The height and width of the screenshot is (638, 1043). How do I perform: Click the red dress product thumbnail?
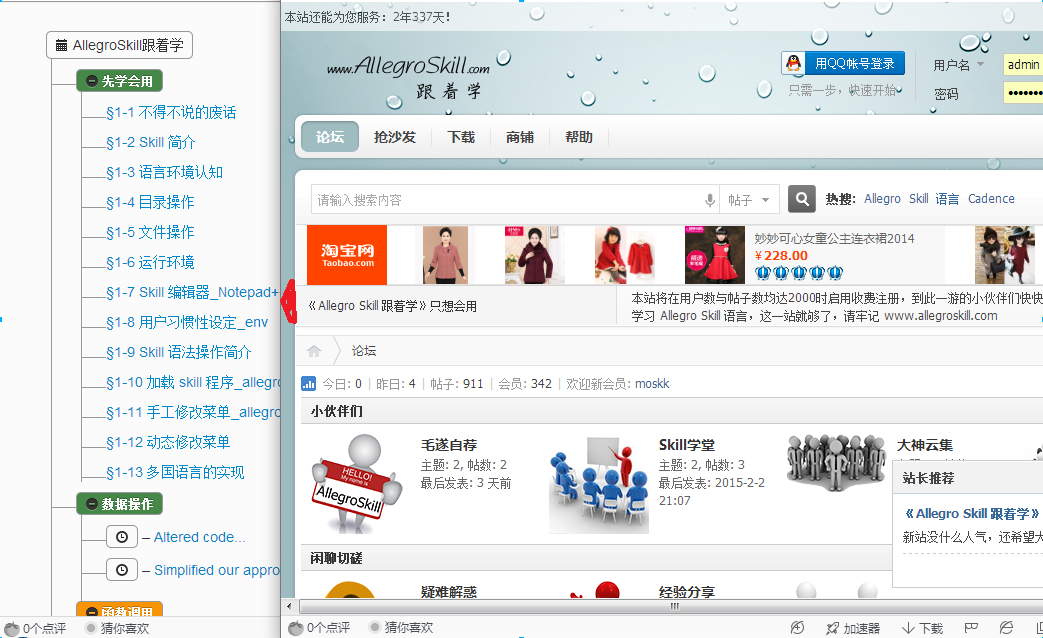(x=715, y=255)
